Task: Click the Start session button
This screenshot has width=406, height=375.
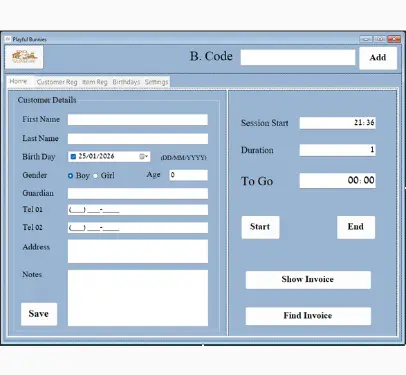Action: [x=260, y=227]
